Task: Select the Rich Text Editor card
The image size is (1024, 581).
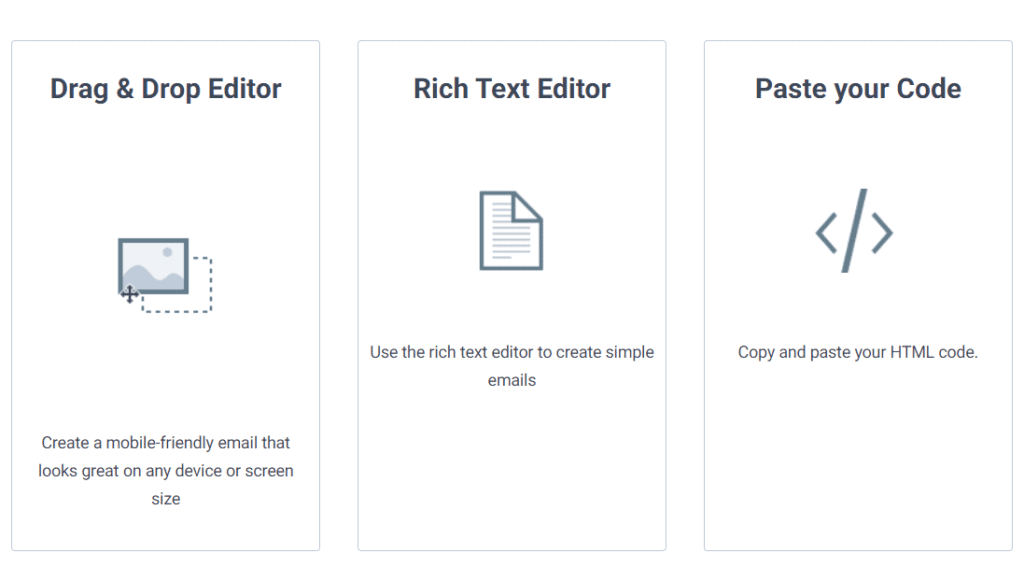Action: click(x=512, y=296)
